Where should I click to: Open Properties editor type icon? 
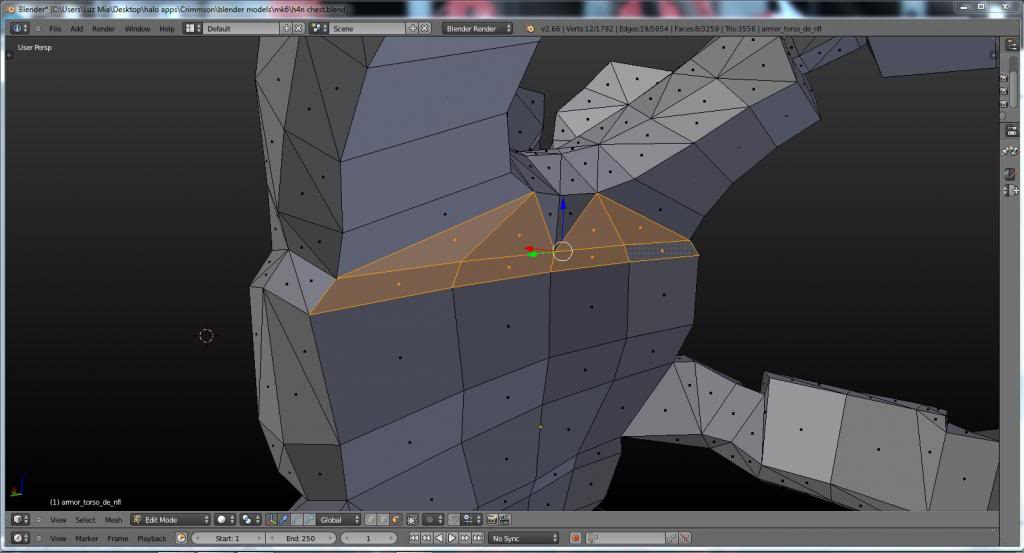1012,131
